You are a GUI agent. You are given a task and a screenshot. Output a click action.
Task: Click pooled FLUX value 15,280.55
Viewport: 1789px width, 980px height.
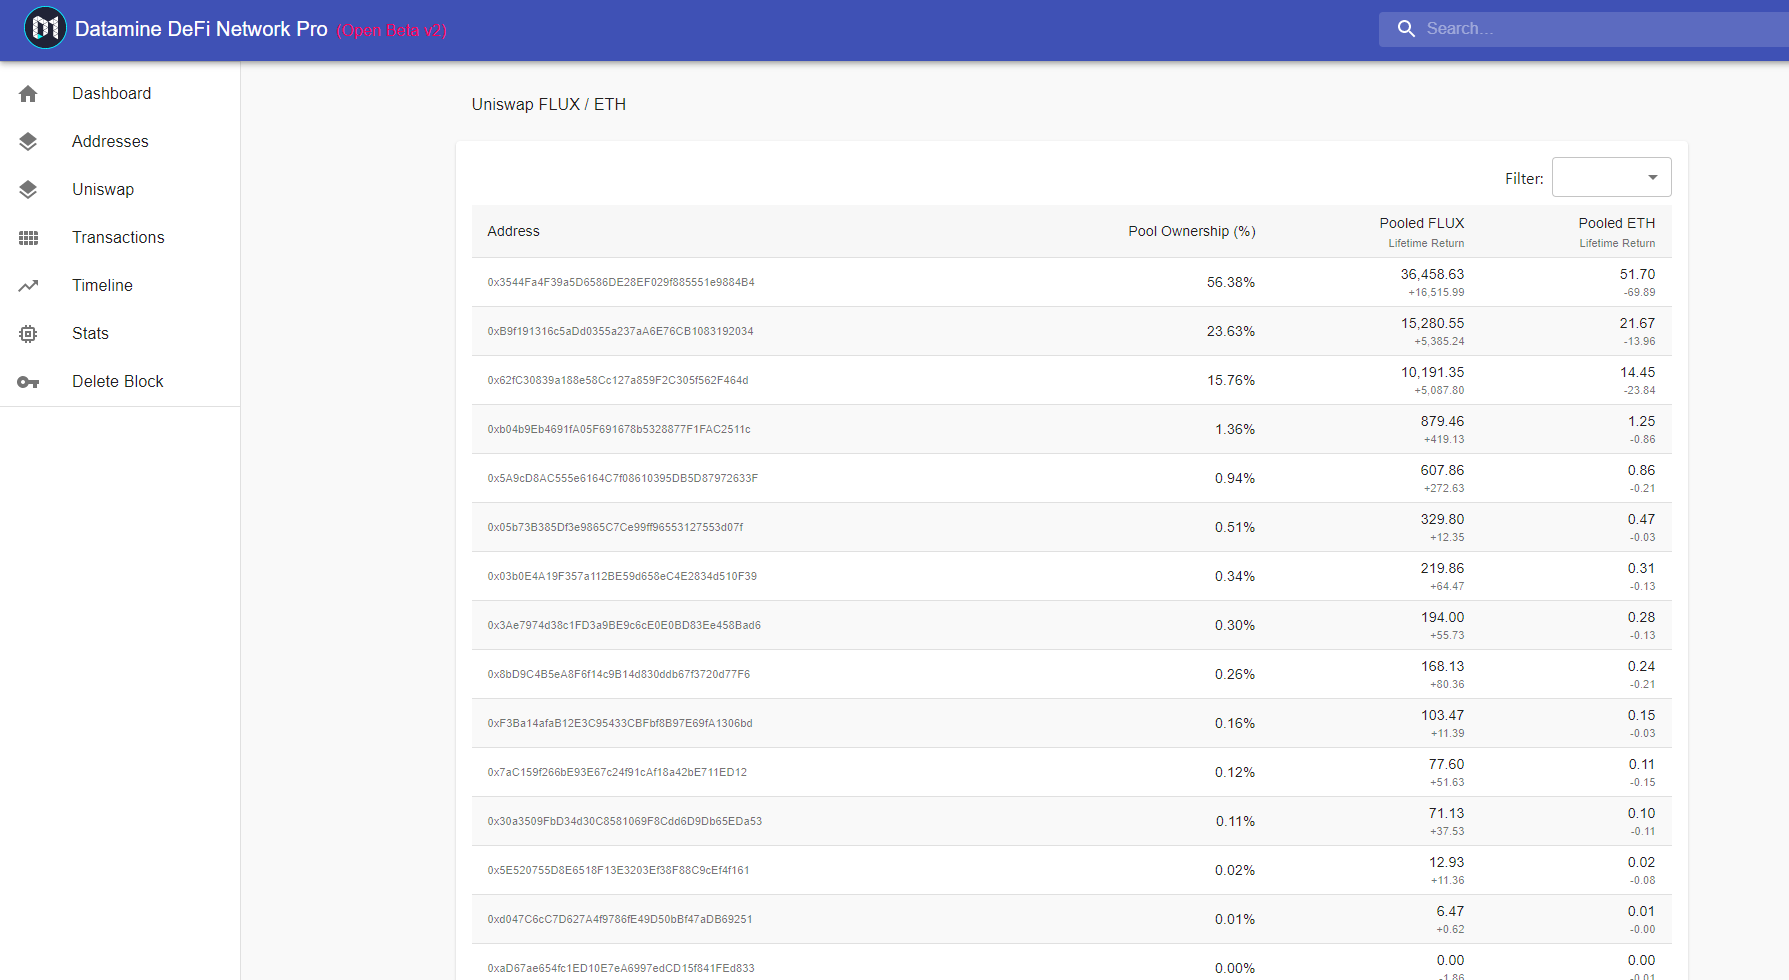1432,323
